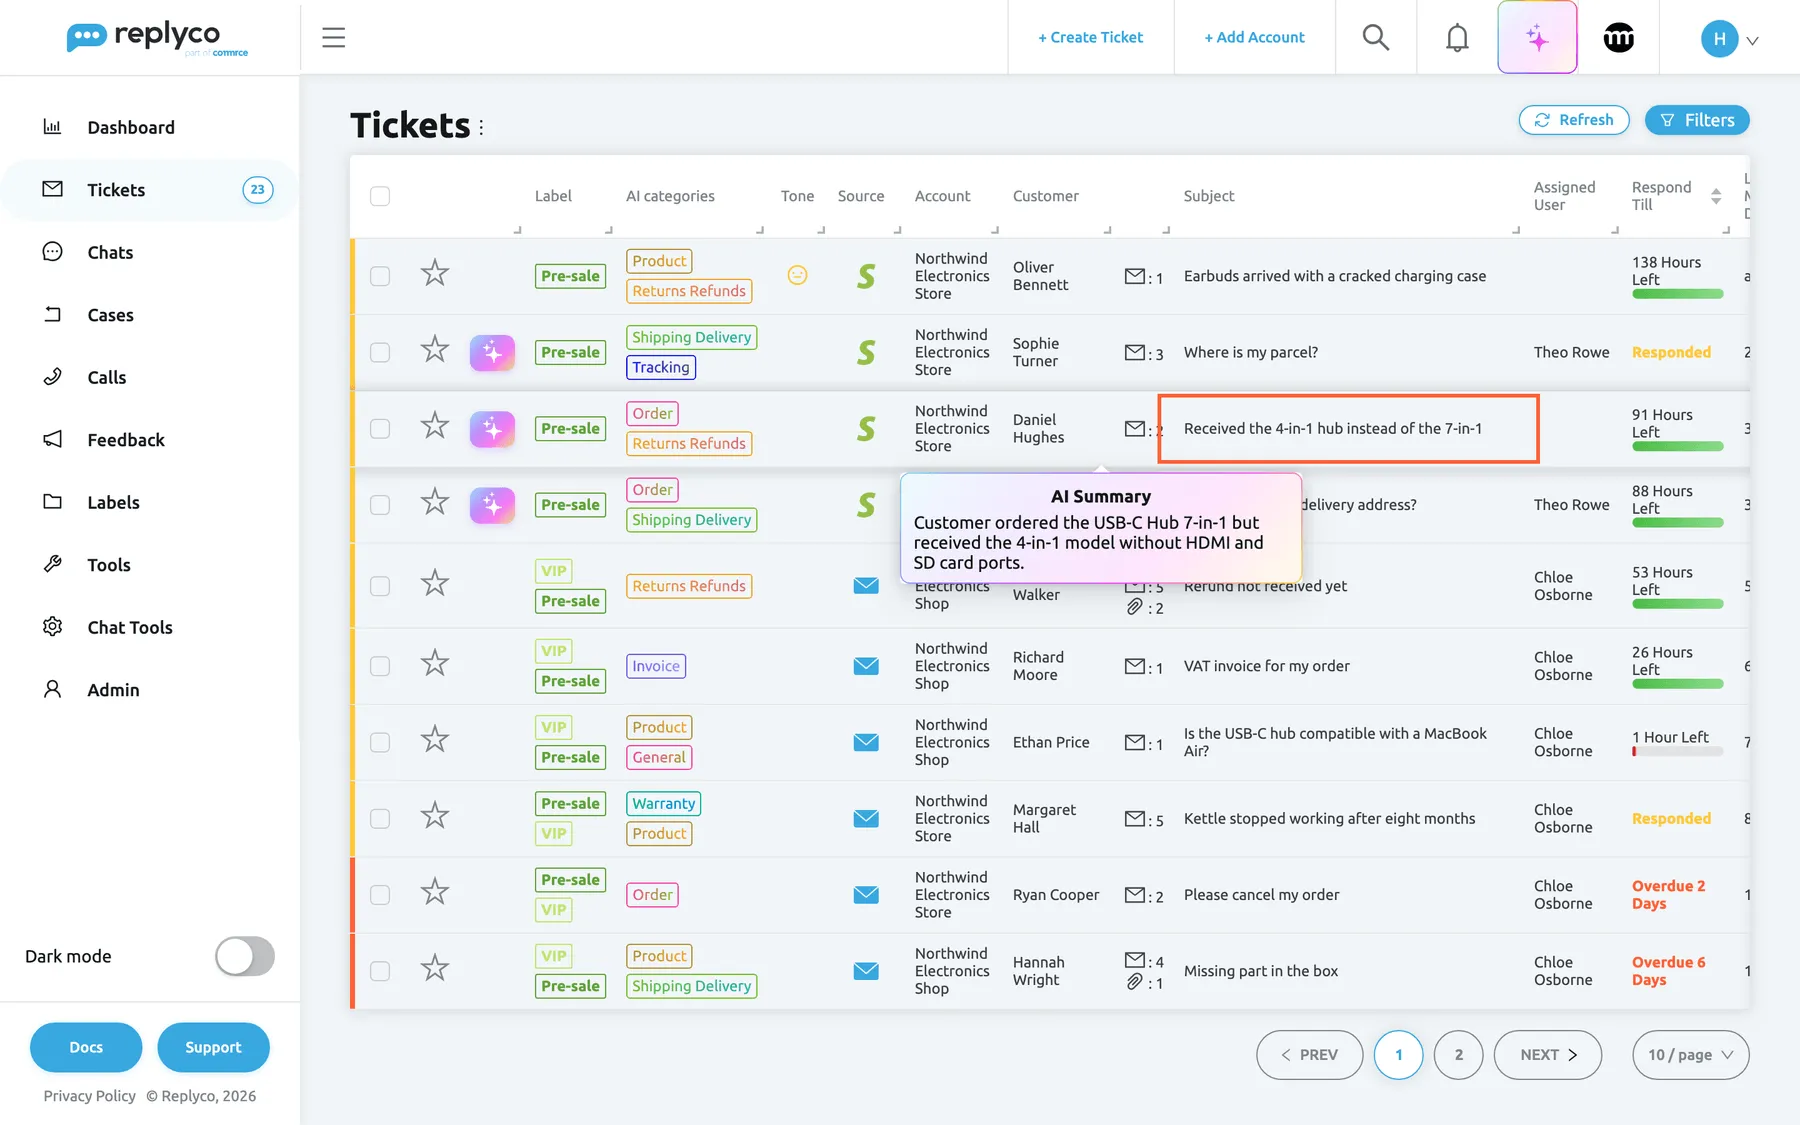
Task: Click the attachment icon on Hannah Wright row
Action: [x=1135, y=982]
